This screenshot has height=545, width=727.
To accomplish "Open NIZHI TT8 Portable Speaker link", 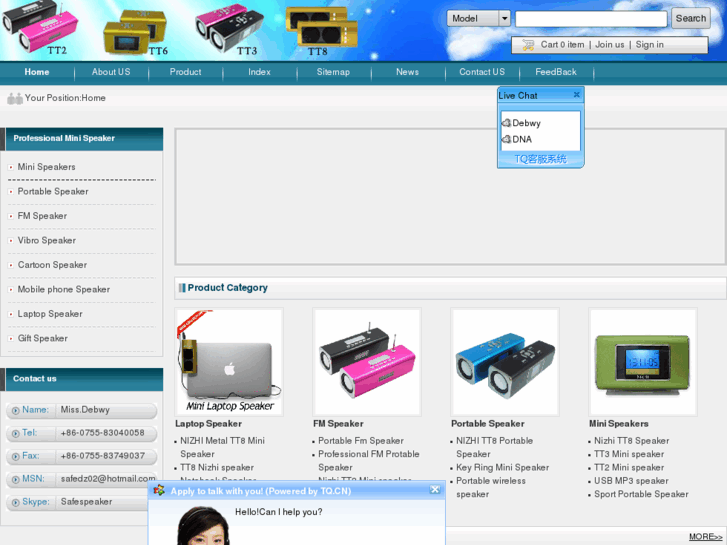I will [494, 447].
